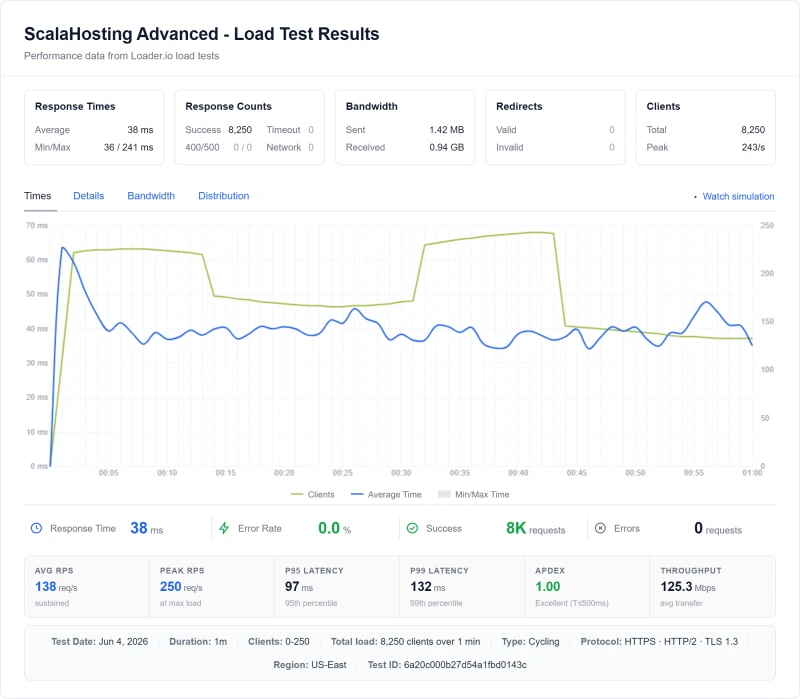Viewport: 800px width, 699px height.
Task: Click the Clients: 0-250 entry
Action: [279, 641]
